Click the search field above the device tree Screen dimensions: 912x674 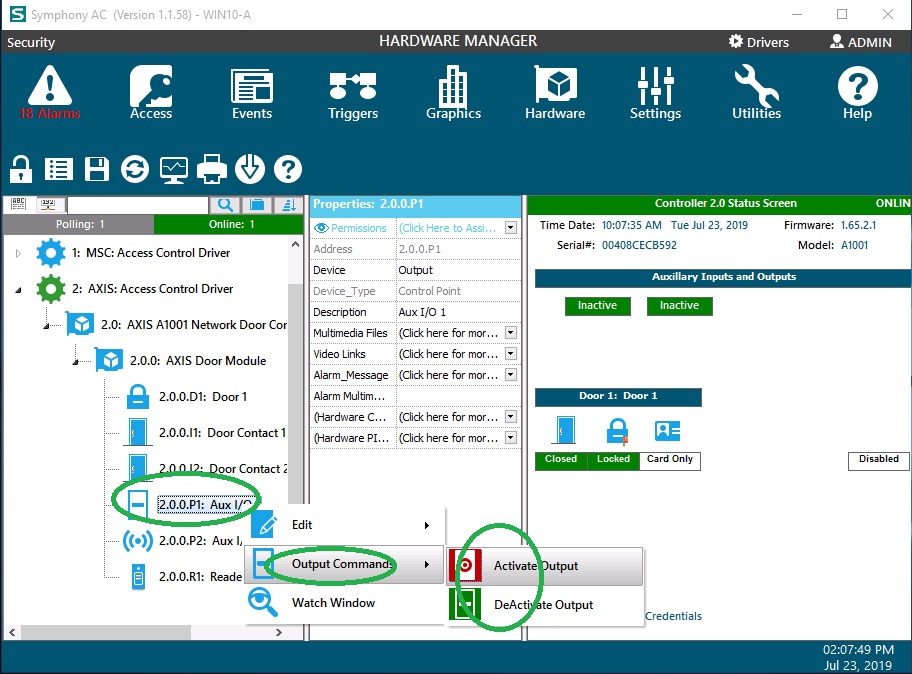pos(138,205)
